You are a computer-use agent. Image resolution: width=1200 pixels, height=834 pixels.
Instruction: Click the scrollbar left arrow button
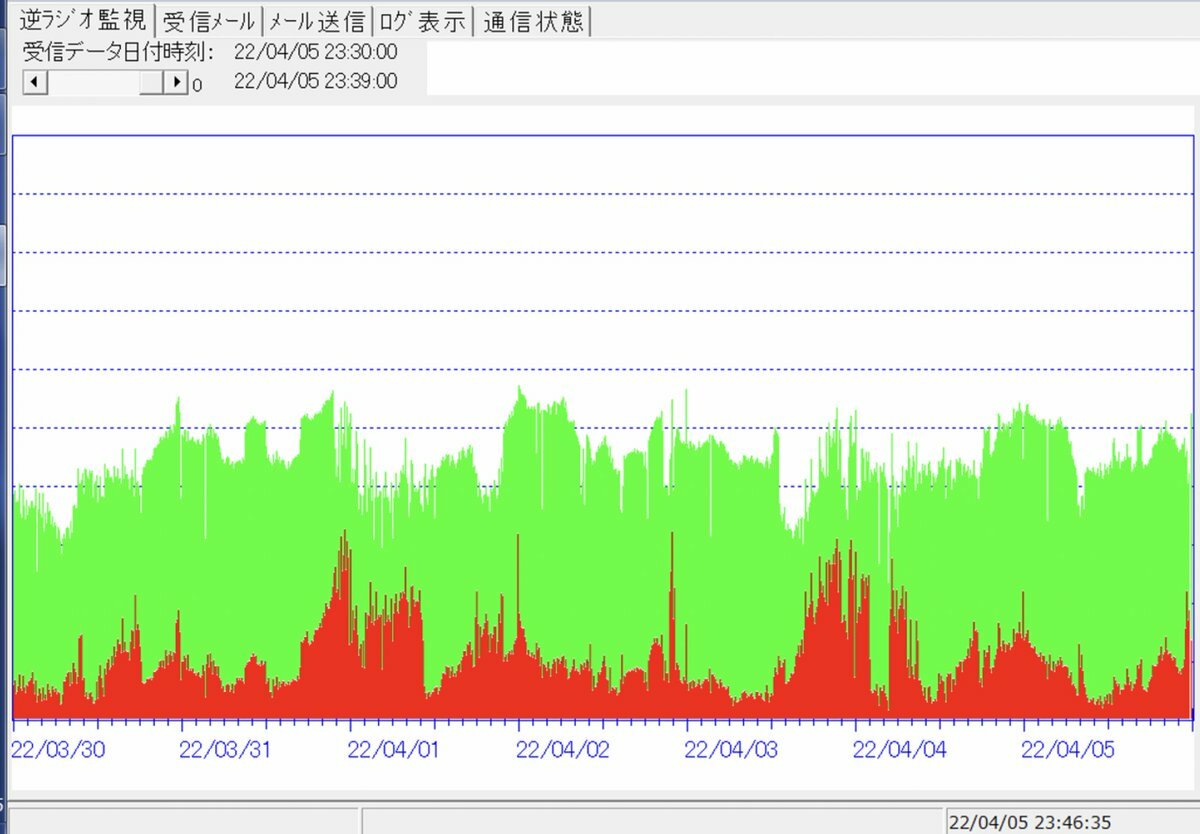click(x=33, y=83)
